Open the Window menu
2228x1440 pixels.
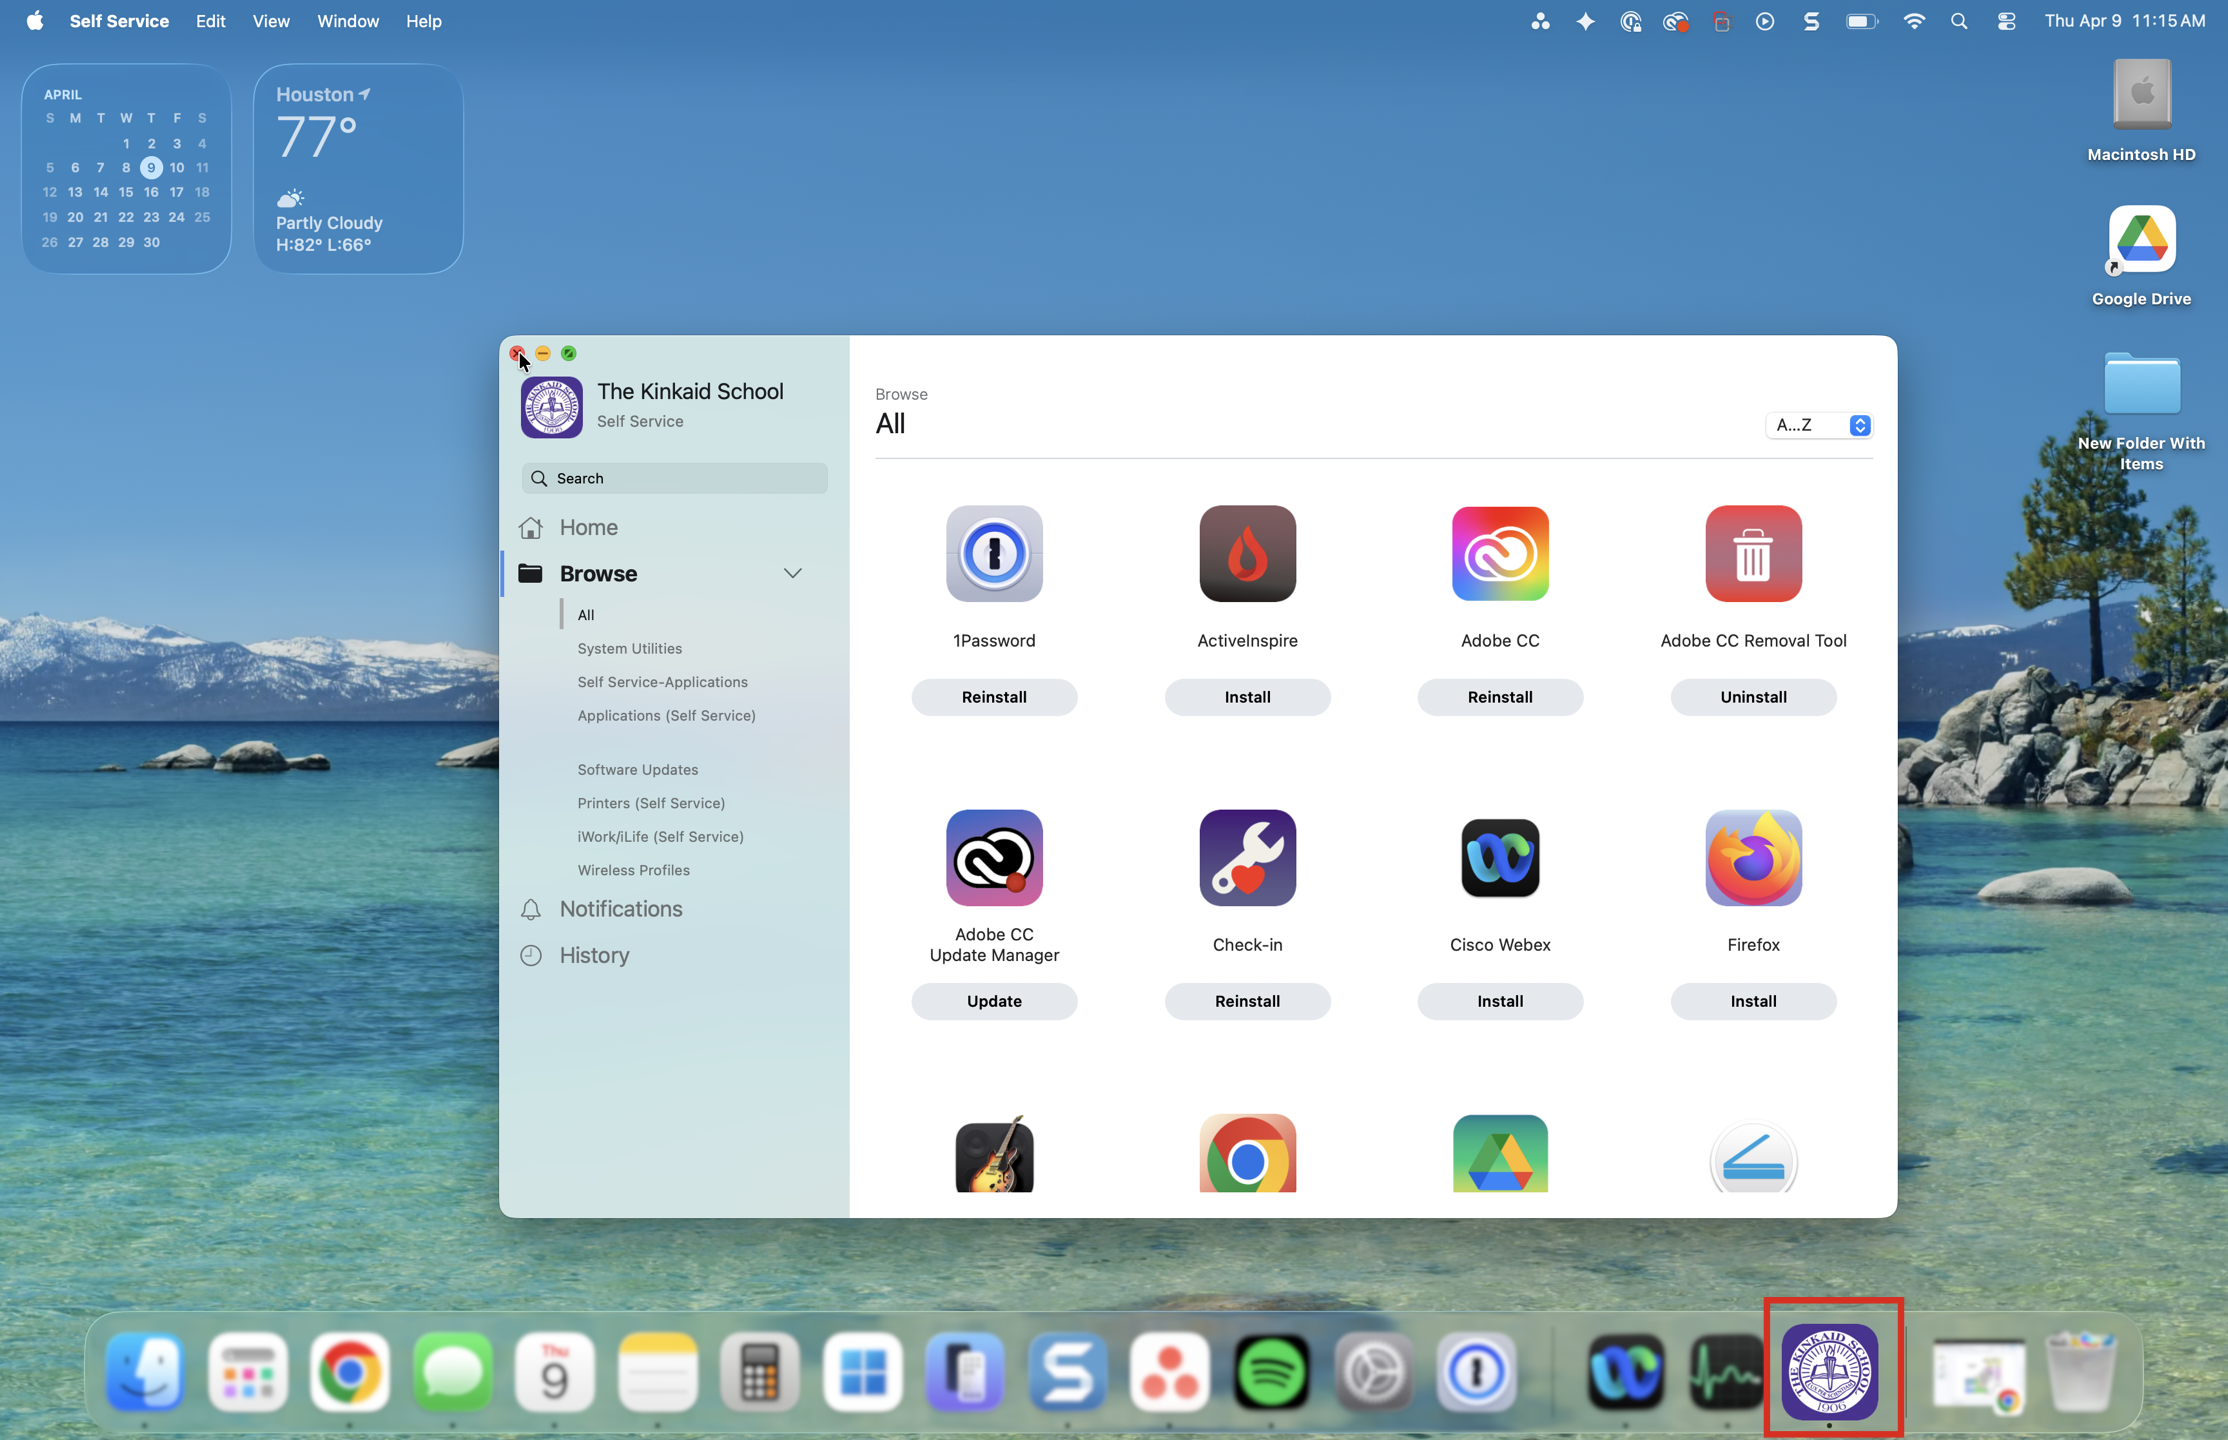tap(347, 21)
